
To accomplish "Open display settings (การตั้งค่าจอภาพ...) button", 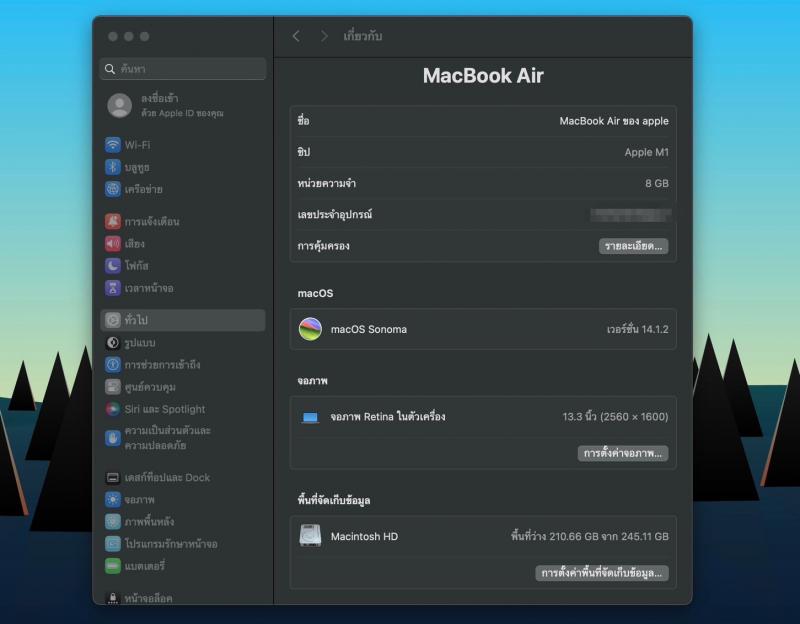I will (622, 453).
